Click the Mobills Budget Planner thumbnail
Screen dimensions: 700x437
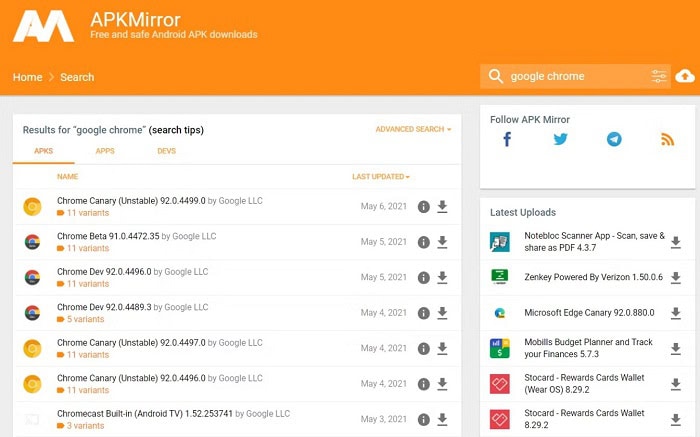coord(500,348)
